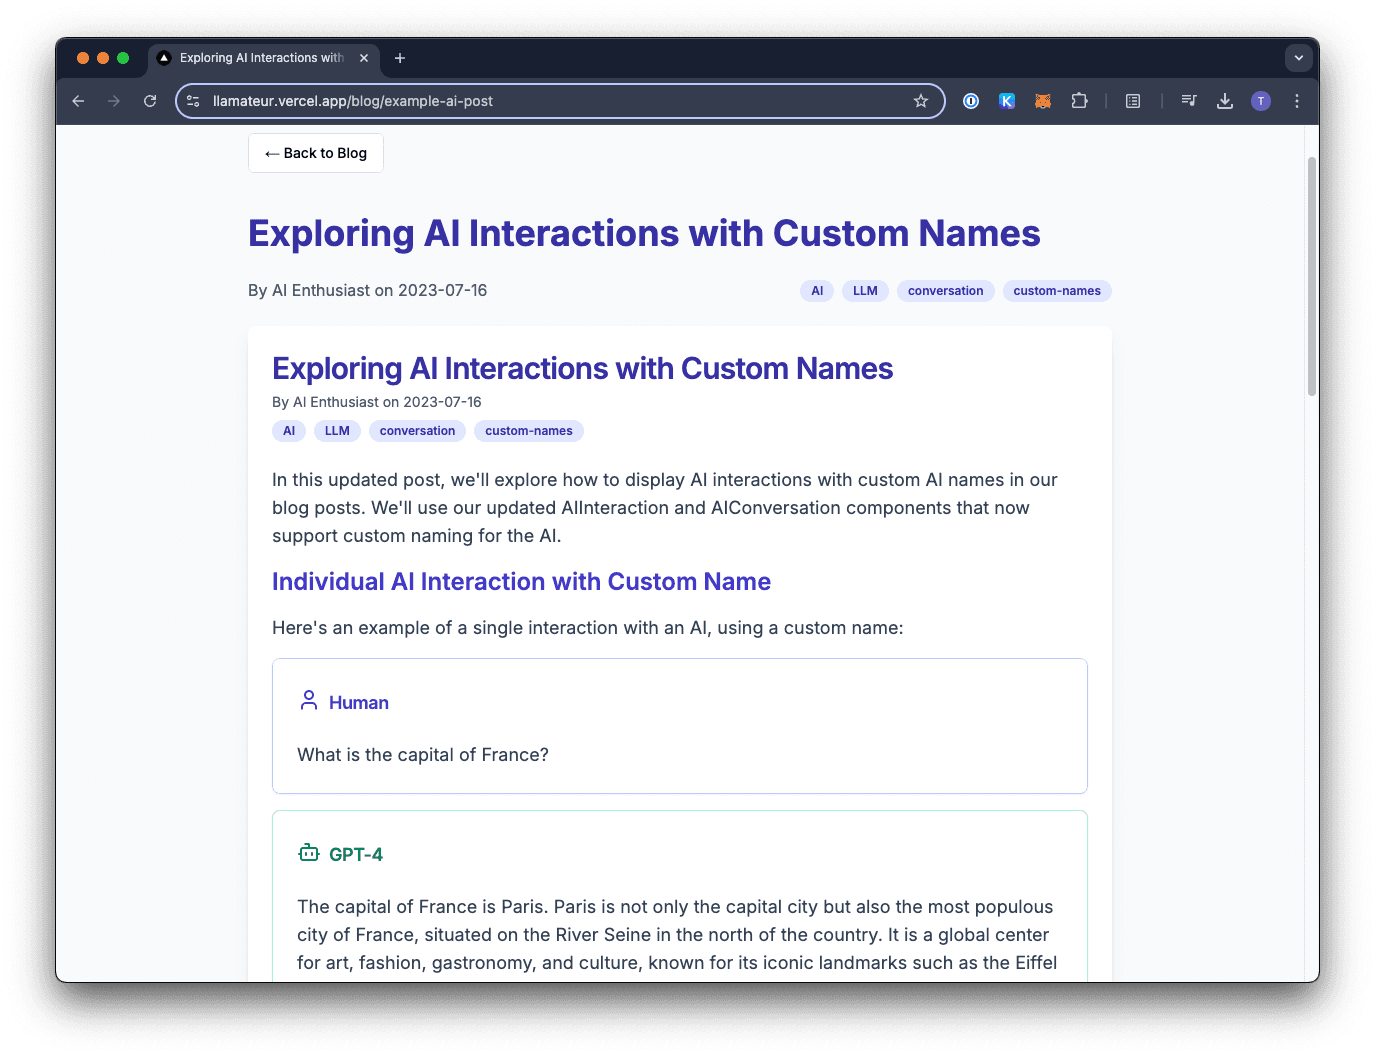Follow the conversation tag link
1375x1056 pixels.
[x=945, y=290]
